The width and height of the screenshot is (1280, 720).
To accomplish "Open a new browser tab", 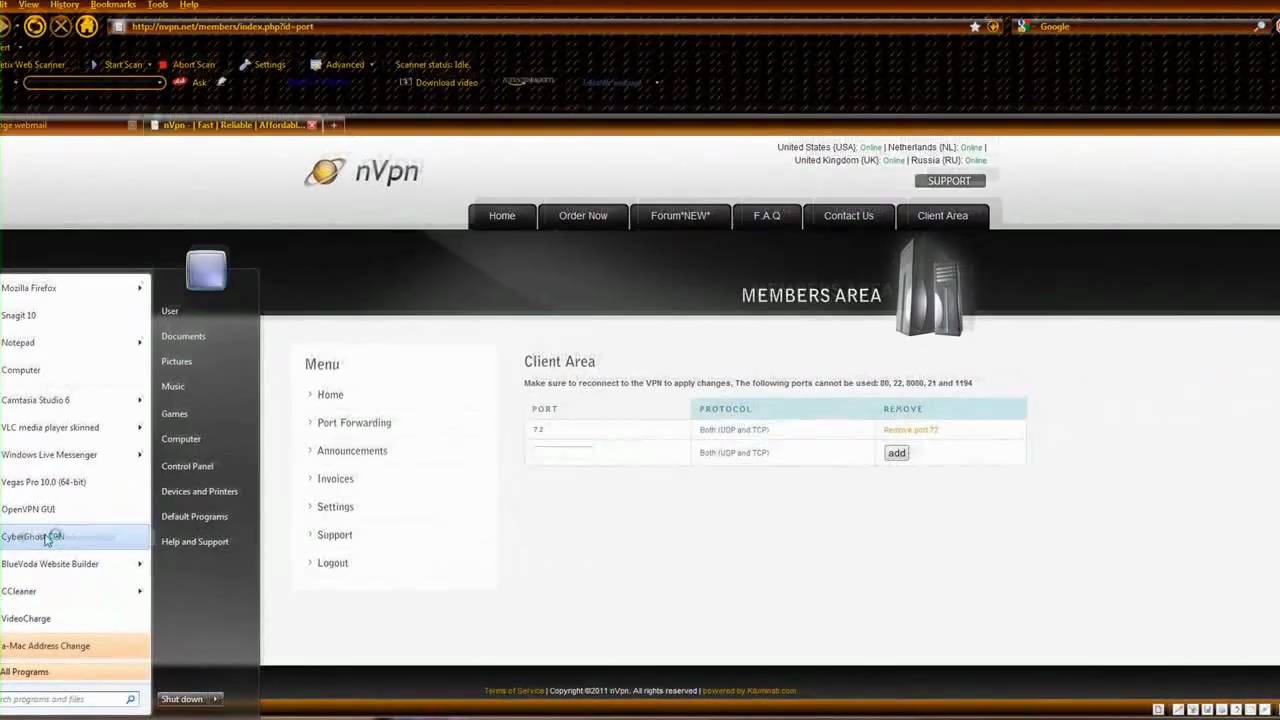I will click(334, 125).
